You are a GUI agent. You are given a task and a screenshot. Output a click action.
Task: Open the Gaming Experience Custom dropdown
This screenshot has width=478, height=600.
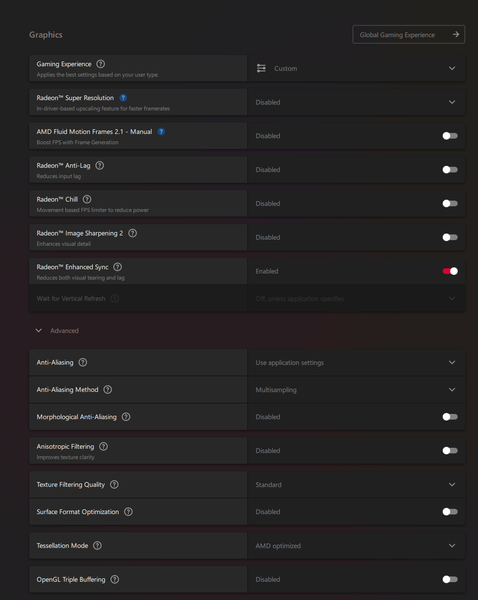point(356,68)
